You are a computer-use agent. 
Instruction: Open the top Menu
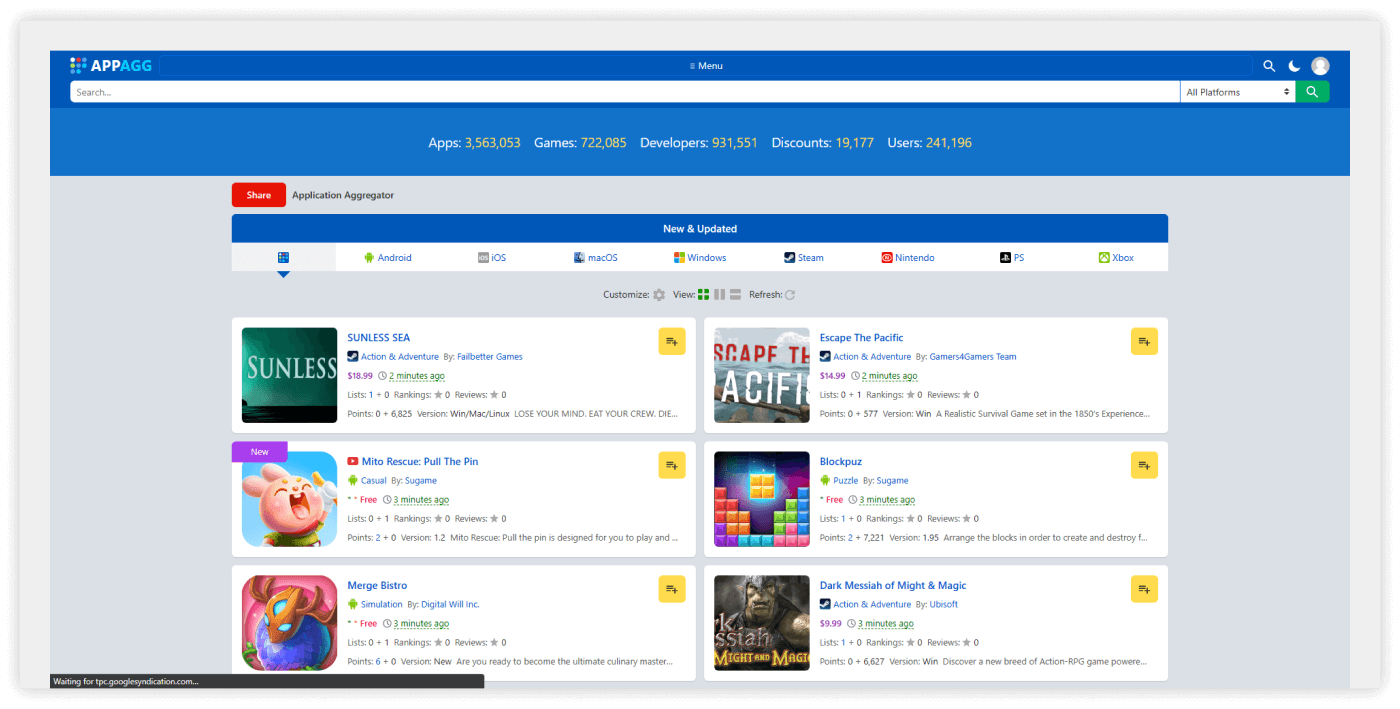[706, 66]
